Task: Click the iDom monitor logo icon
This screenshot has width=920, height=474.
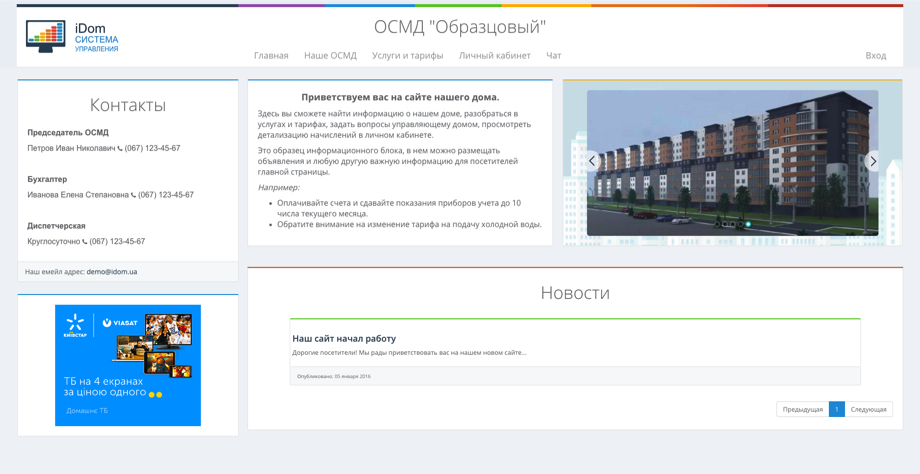Action: pyautogui.click(x=46, y=36)
